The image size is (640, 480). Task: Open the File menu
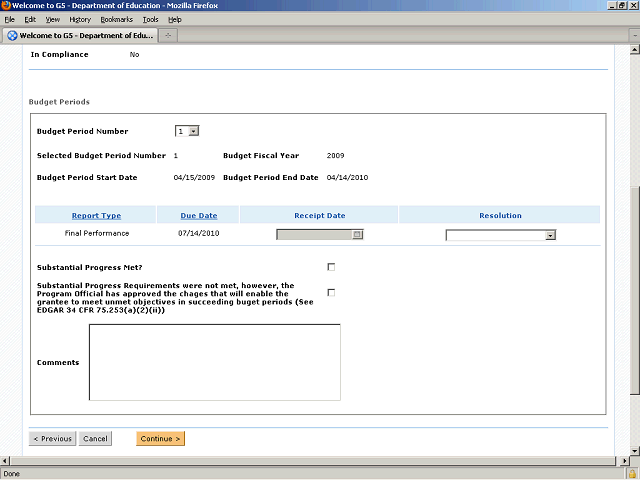[9, 20]
